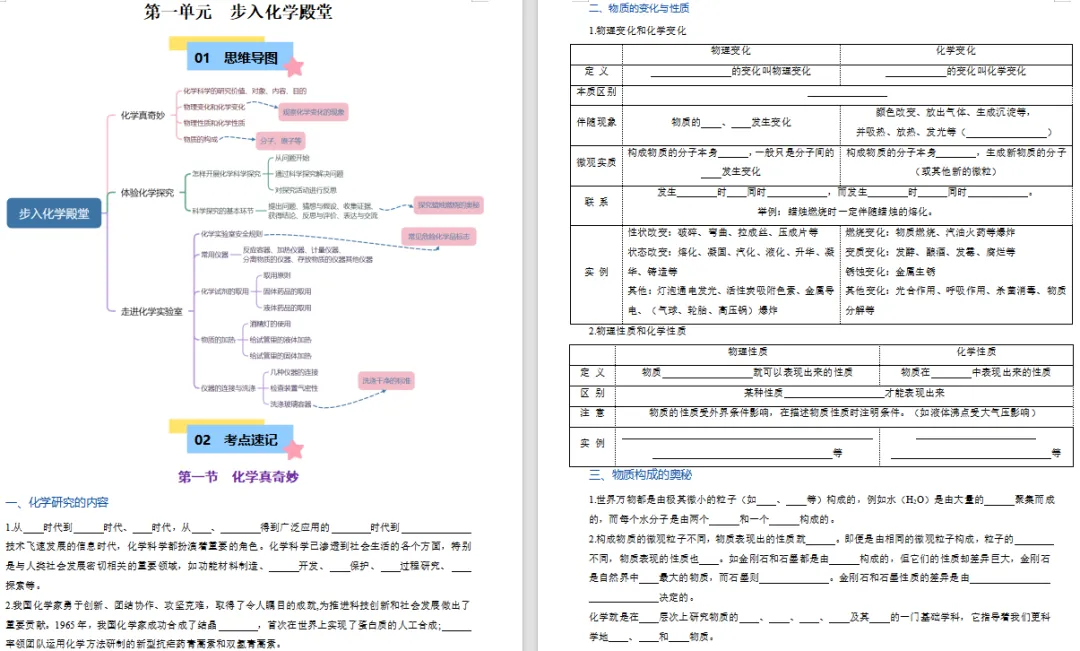Screen dimensions: 1080x651
Task: Click the subheading '1.物理变化和化学变化'
Action: coord(637,31)
